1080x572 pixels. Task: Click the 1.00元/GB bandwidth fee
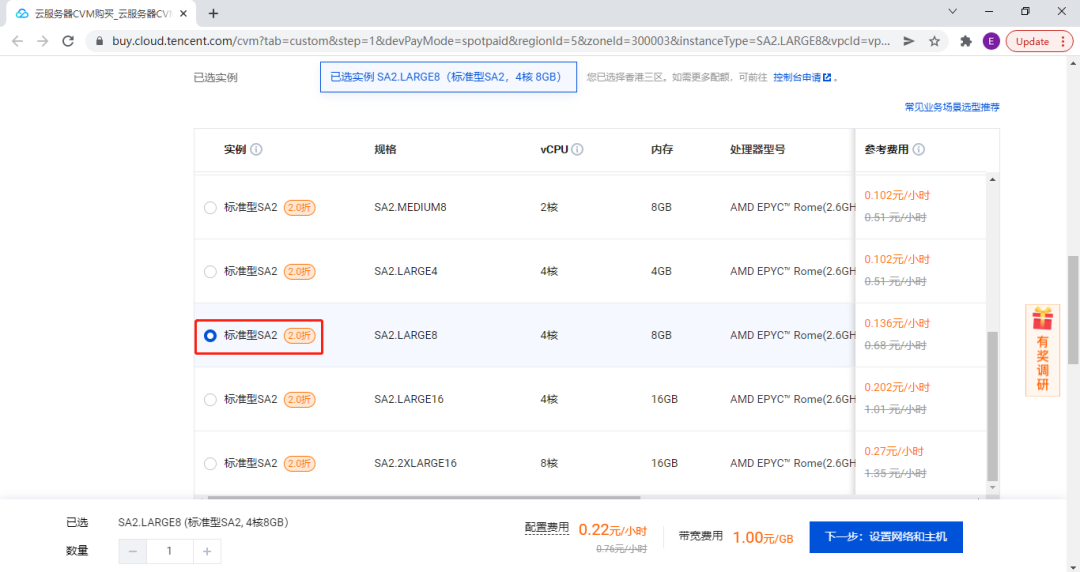click(762, 538)
